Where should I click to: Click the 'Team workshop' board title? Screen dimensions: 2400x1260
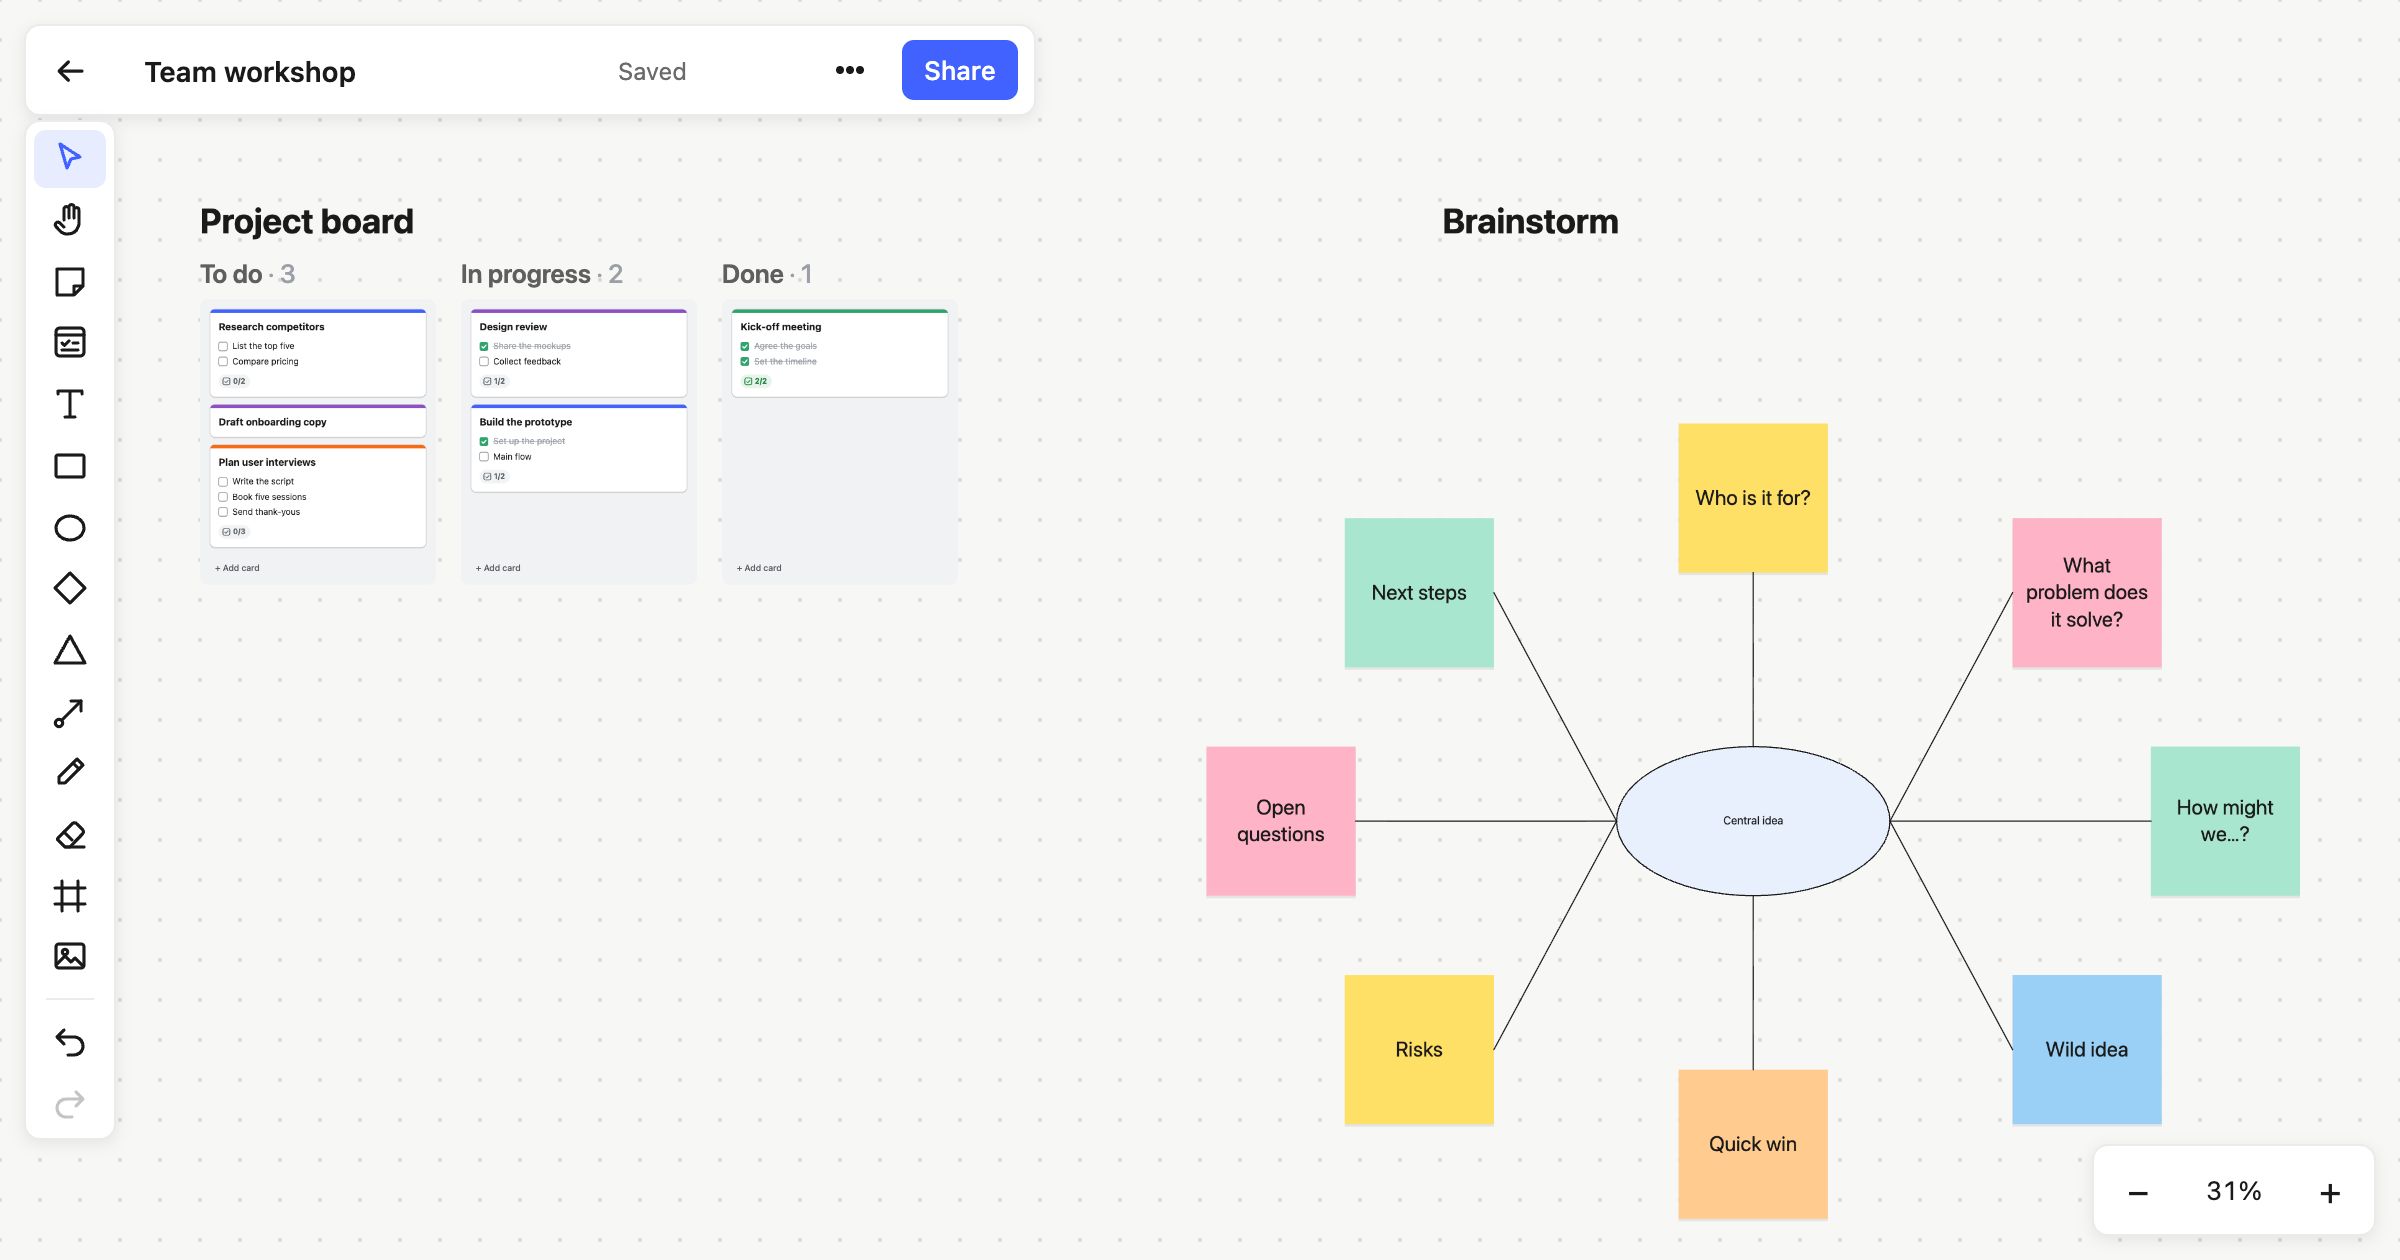click(250, 72)
